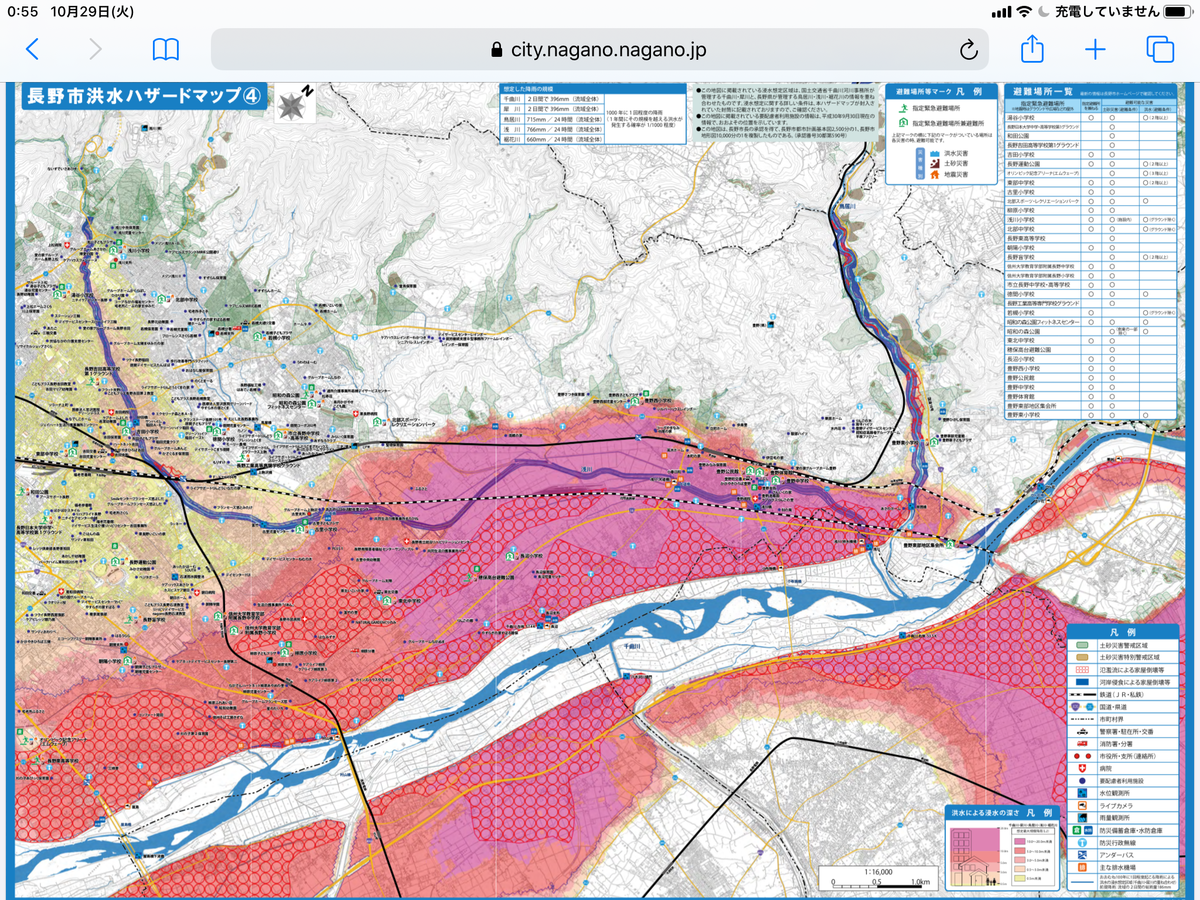Tap the Wi-Fi status icon
This screenshot has height=900, width=1200.
tap(1024, 11)
